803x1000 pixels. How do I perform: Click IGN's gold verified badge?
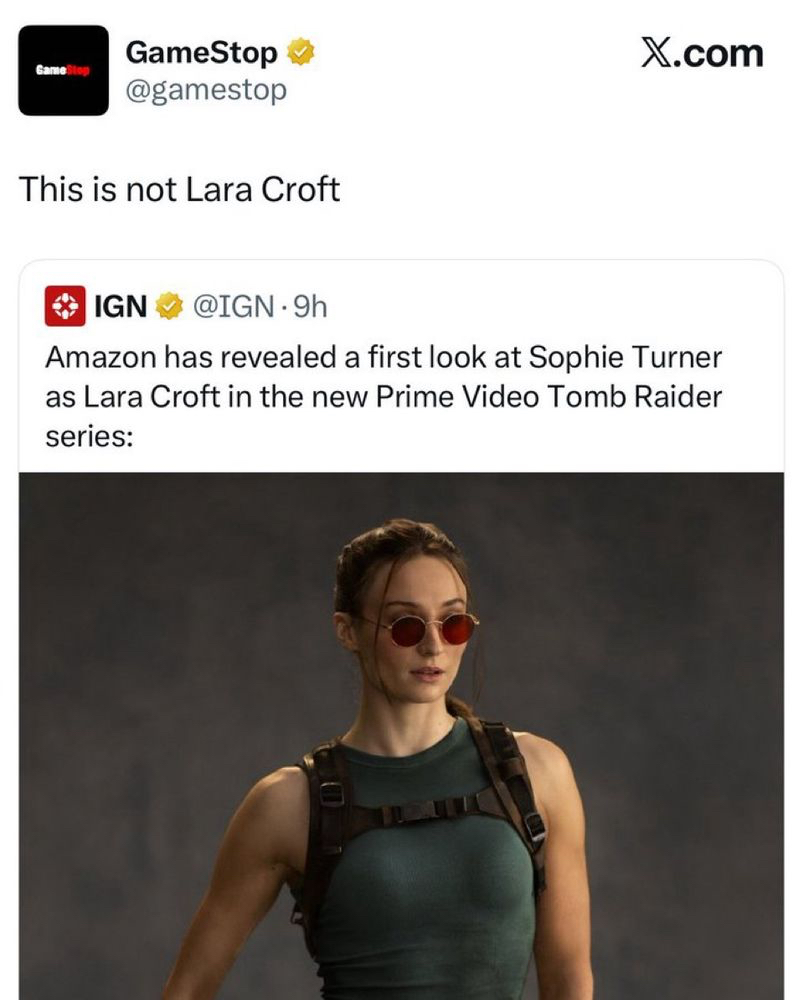pos(171,306)
